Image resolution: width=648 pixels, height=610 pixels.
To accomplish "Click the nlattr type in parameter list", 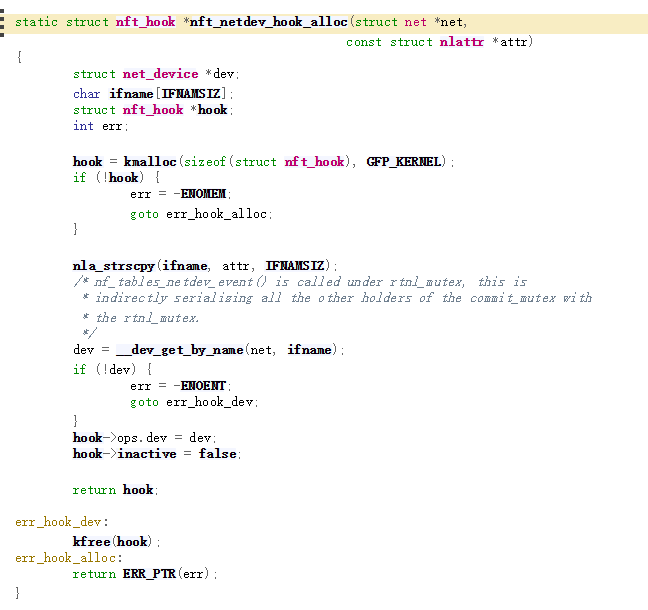I will (462, 42).
